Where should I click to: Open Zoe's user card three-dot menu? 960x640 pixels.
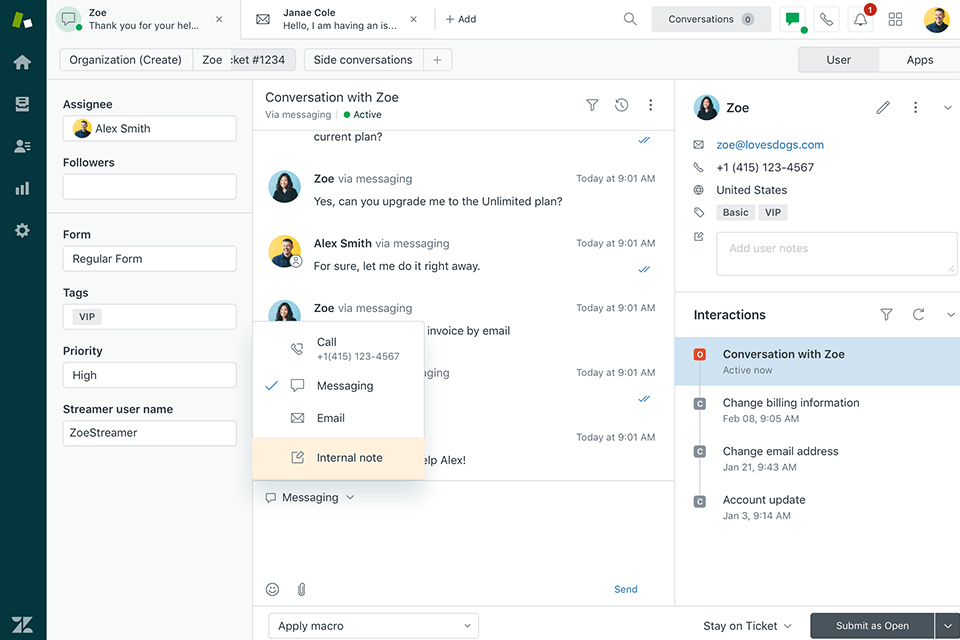tap(915, 108)
